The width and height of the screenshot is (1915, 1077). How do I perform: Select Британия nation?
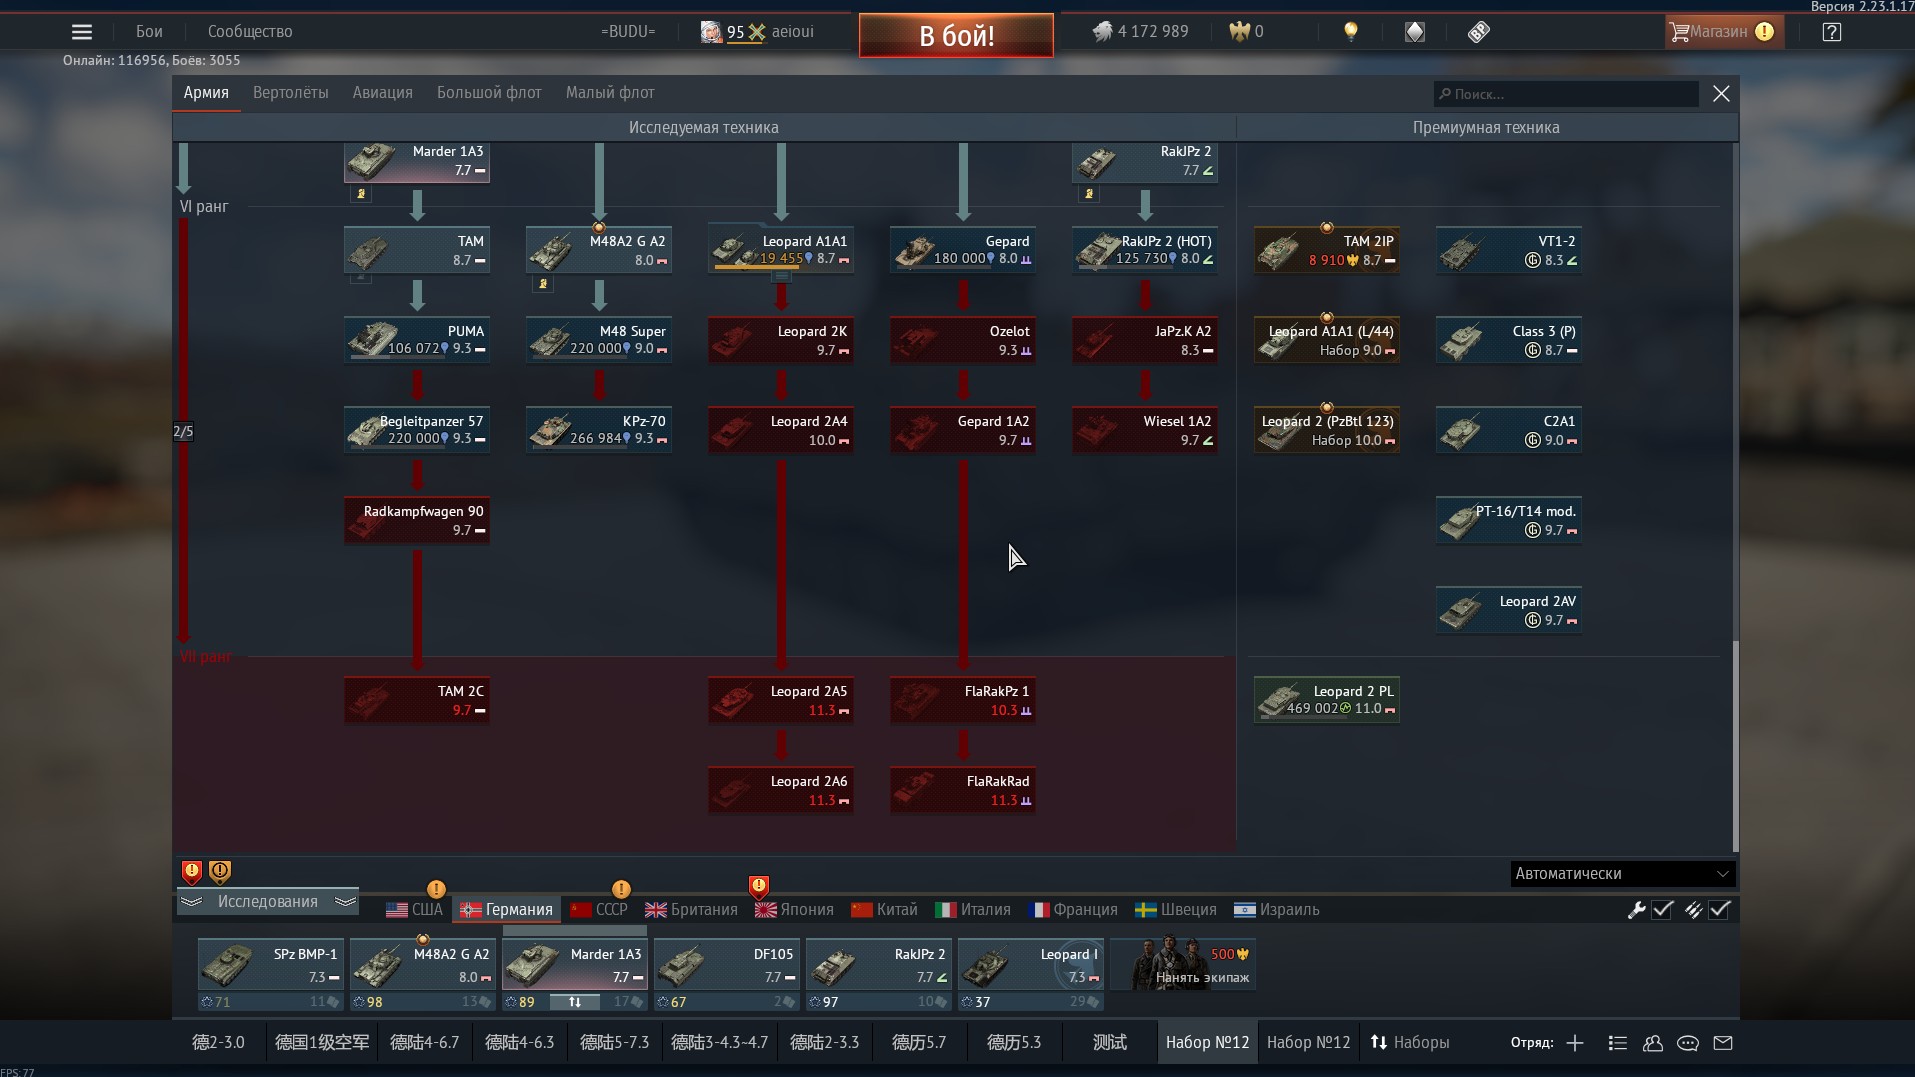pyautogui.click(x=691, y=909)
